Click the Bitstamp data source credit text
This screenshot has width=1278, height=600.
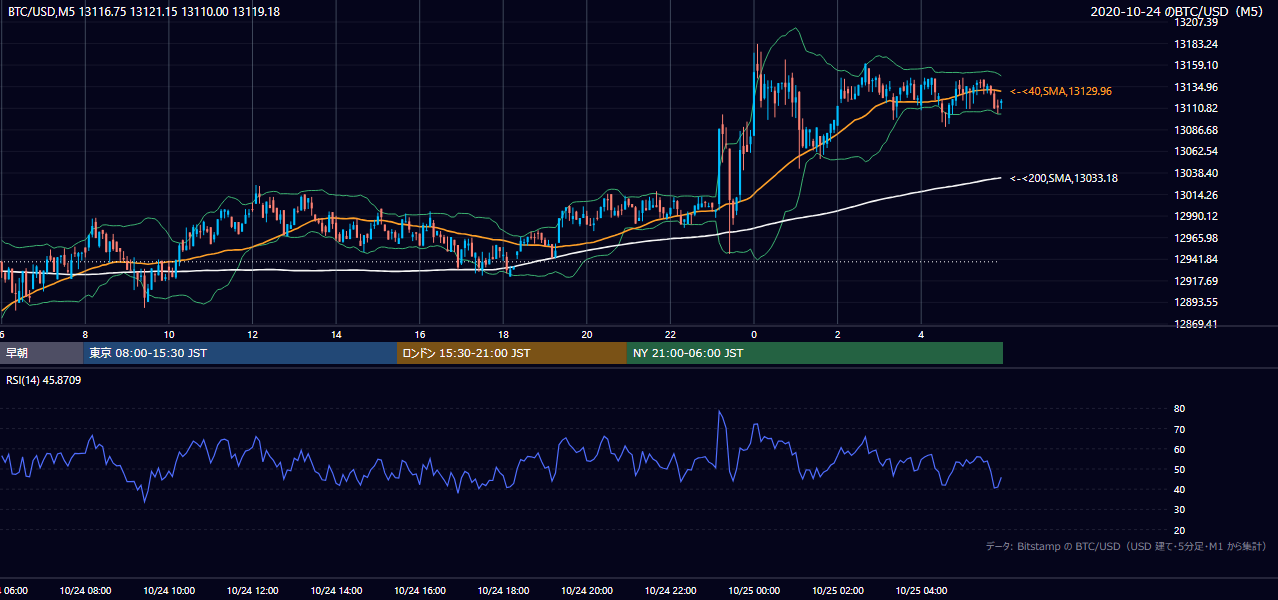point(1126,546)
